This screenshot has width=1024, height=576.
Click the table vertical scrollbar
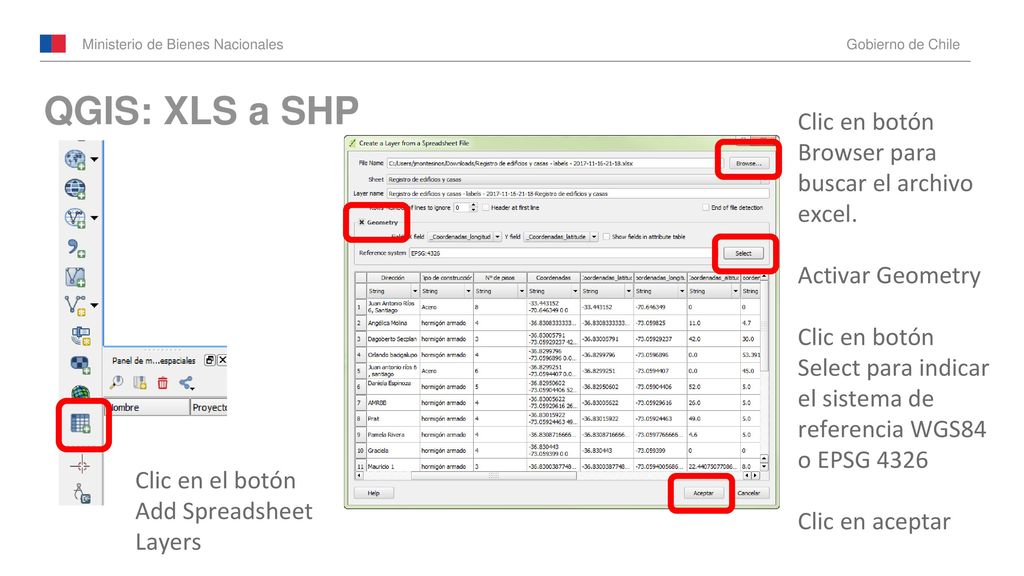click(764, 372)
